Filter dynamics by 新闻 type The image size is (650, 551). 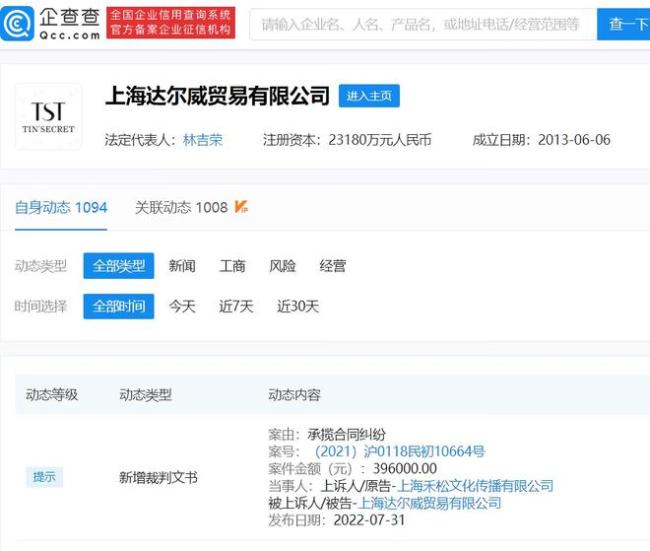click(182, 266)
